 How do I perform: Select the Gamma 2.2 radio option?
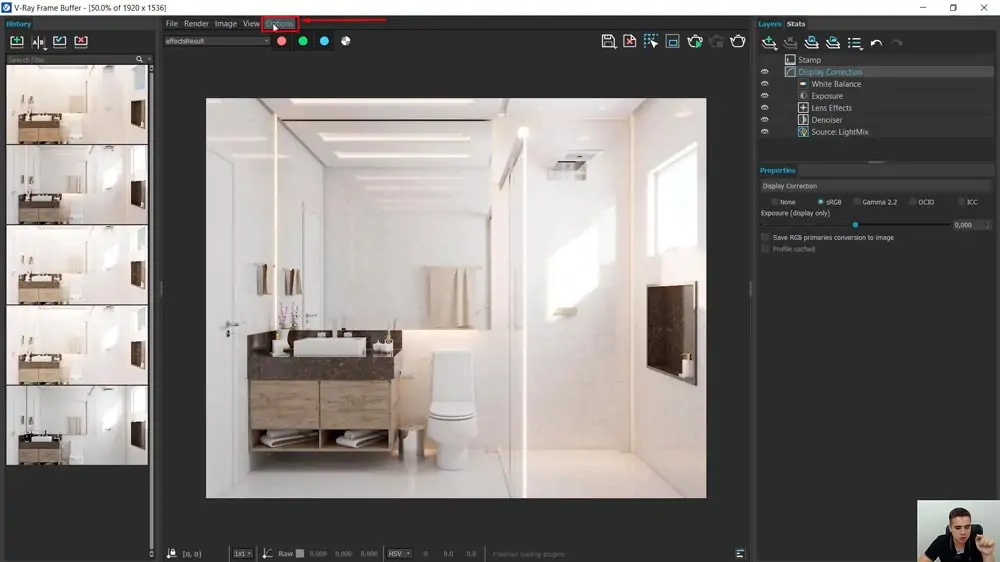(x=857, y=202)
